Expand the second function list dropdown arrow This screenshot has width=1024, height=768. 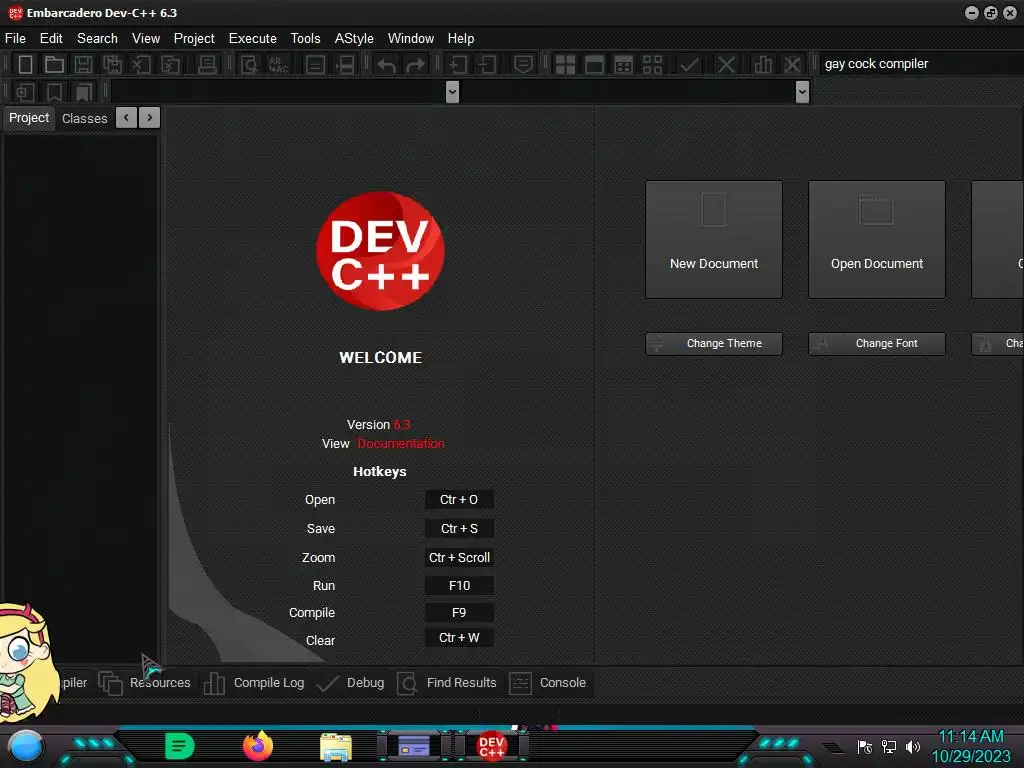tap(803, 92)
